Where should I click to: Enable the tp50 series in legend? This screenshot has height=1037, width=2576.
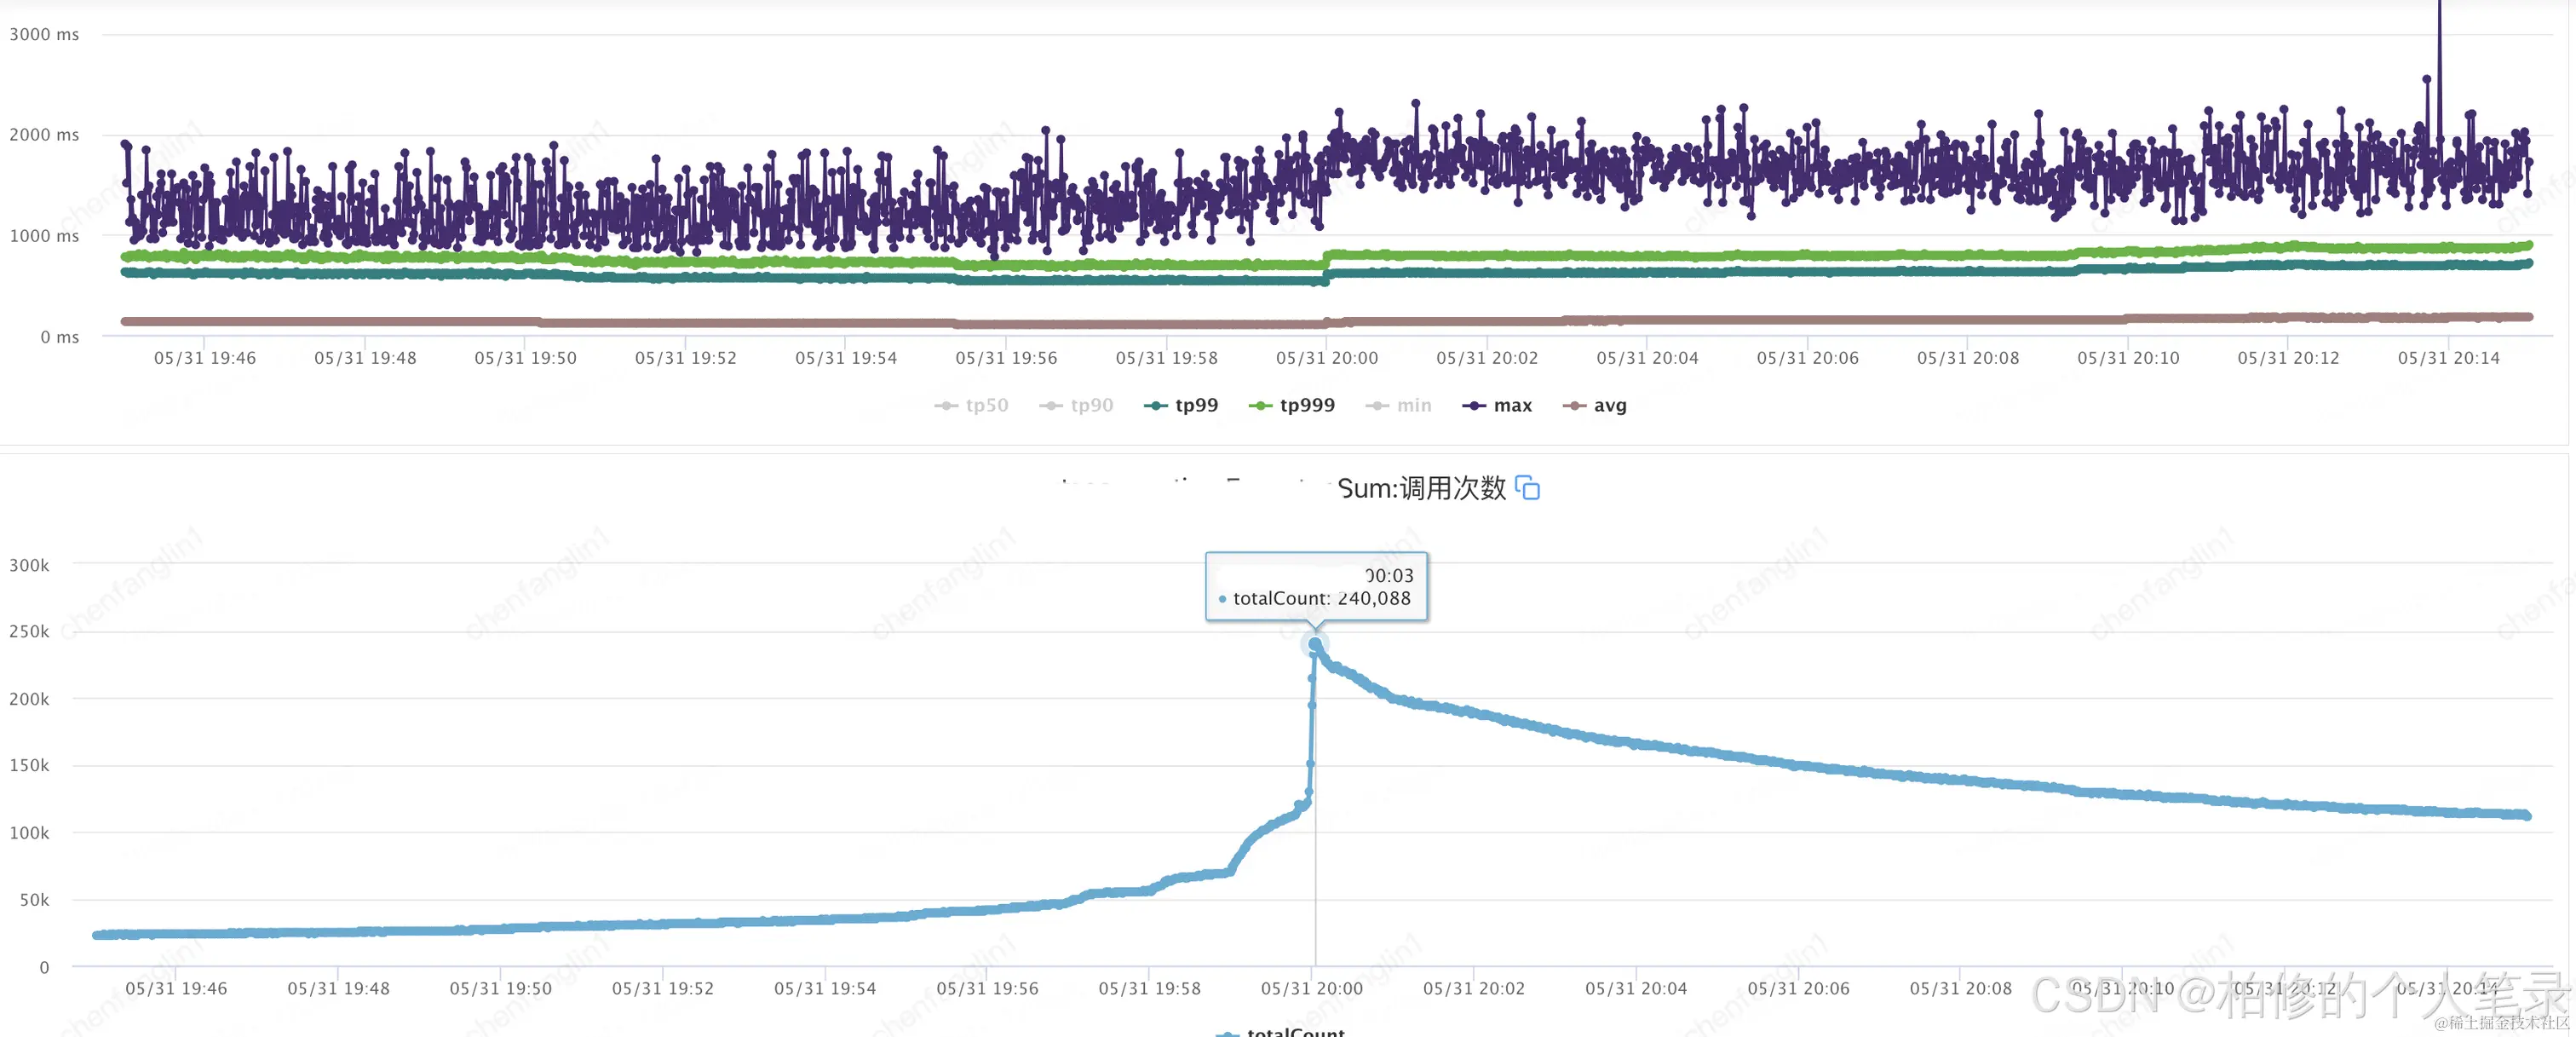click(972, 405)
